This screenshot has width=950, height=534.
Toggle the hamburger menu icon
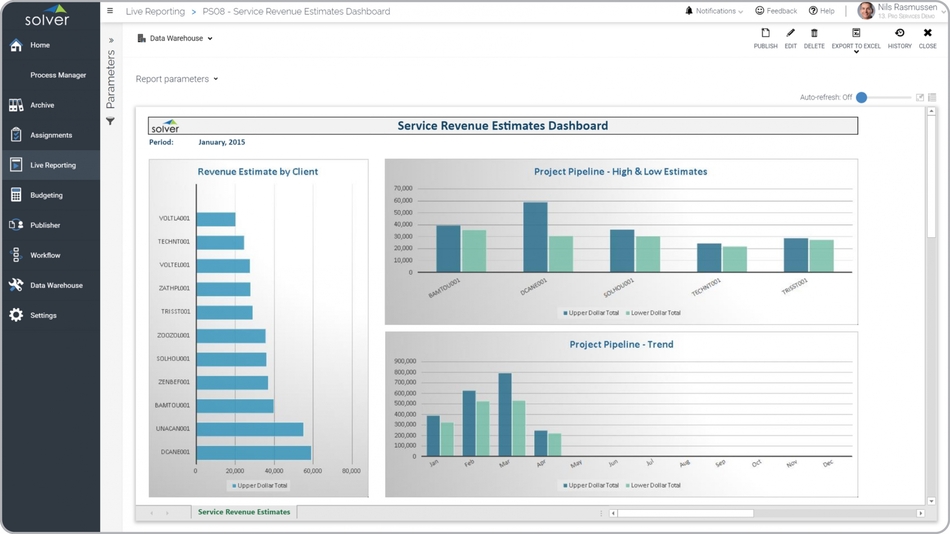(x=110, y=11)
